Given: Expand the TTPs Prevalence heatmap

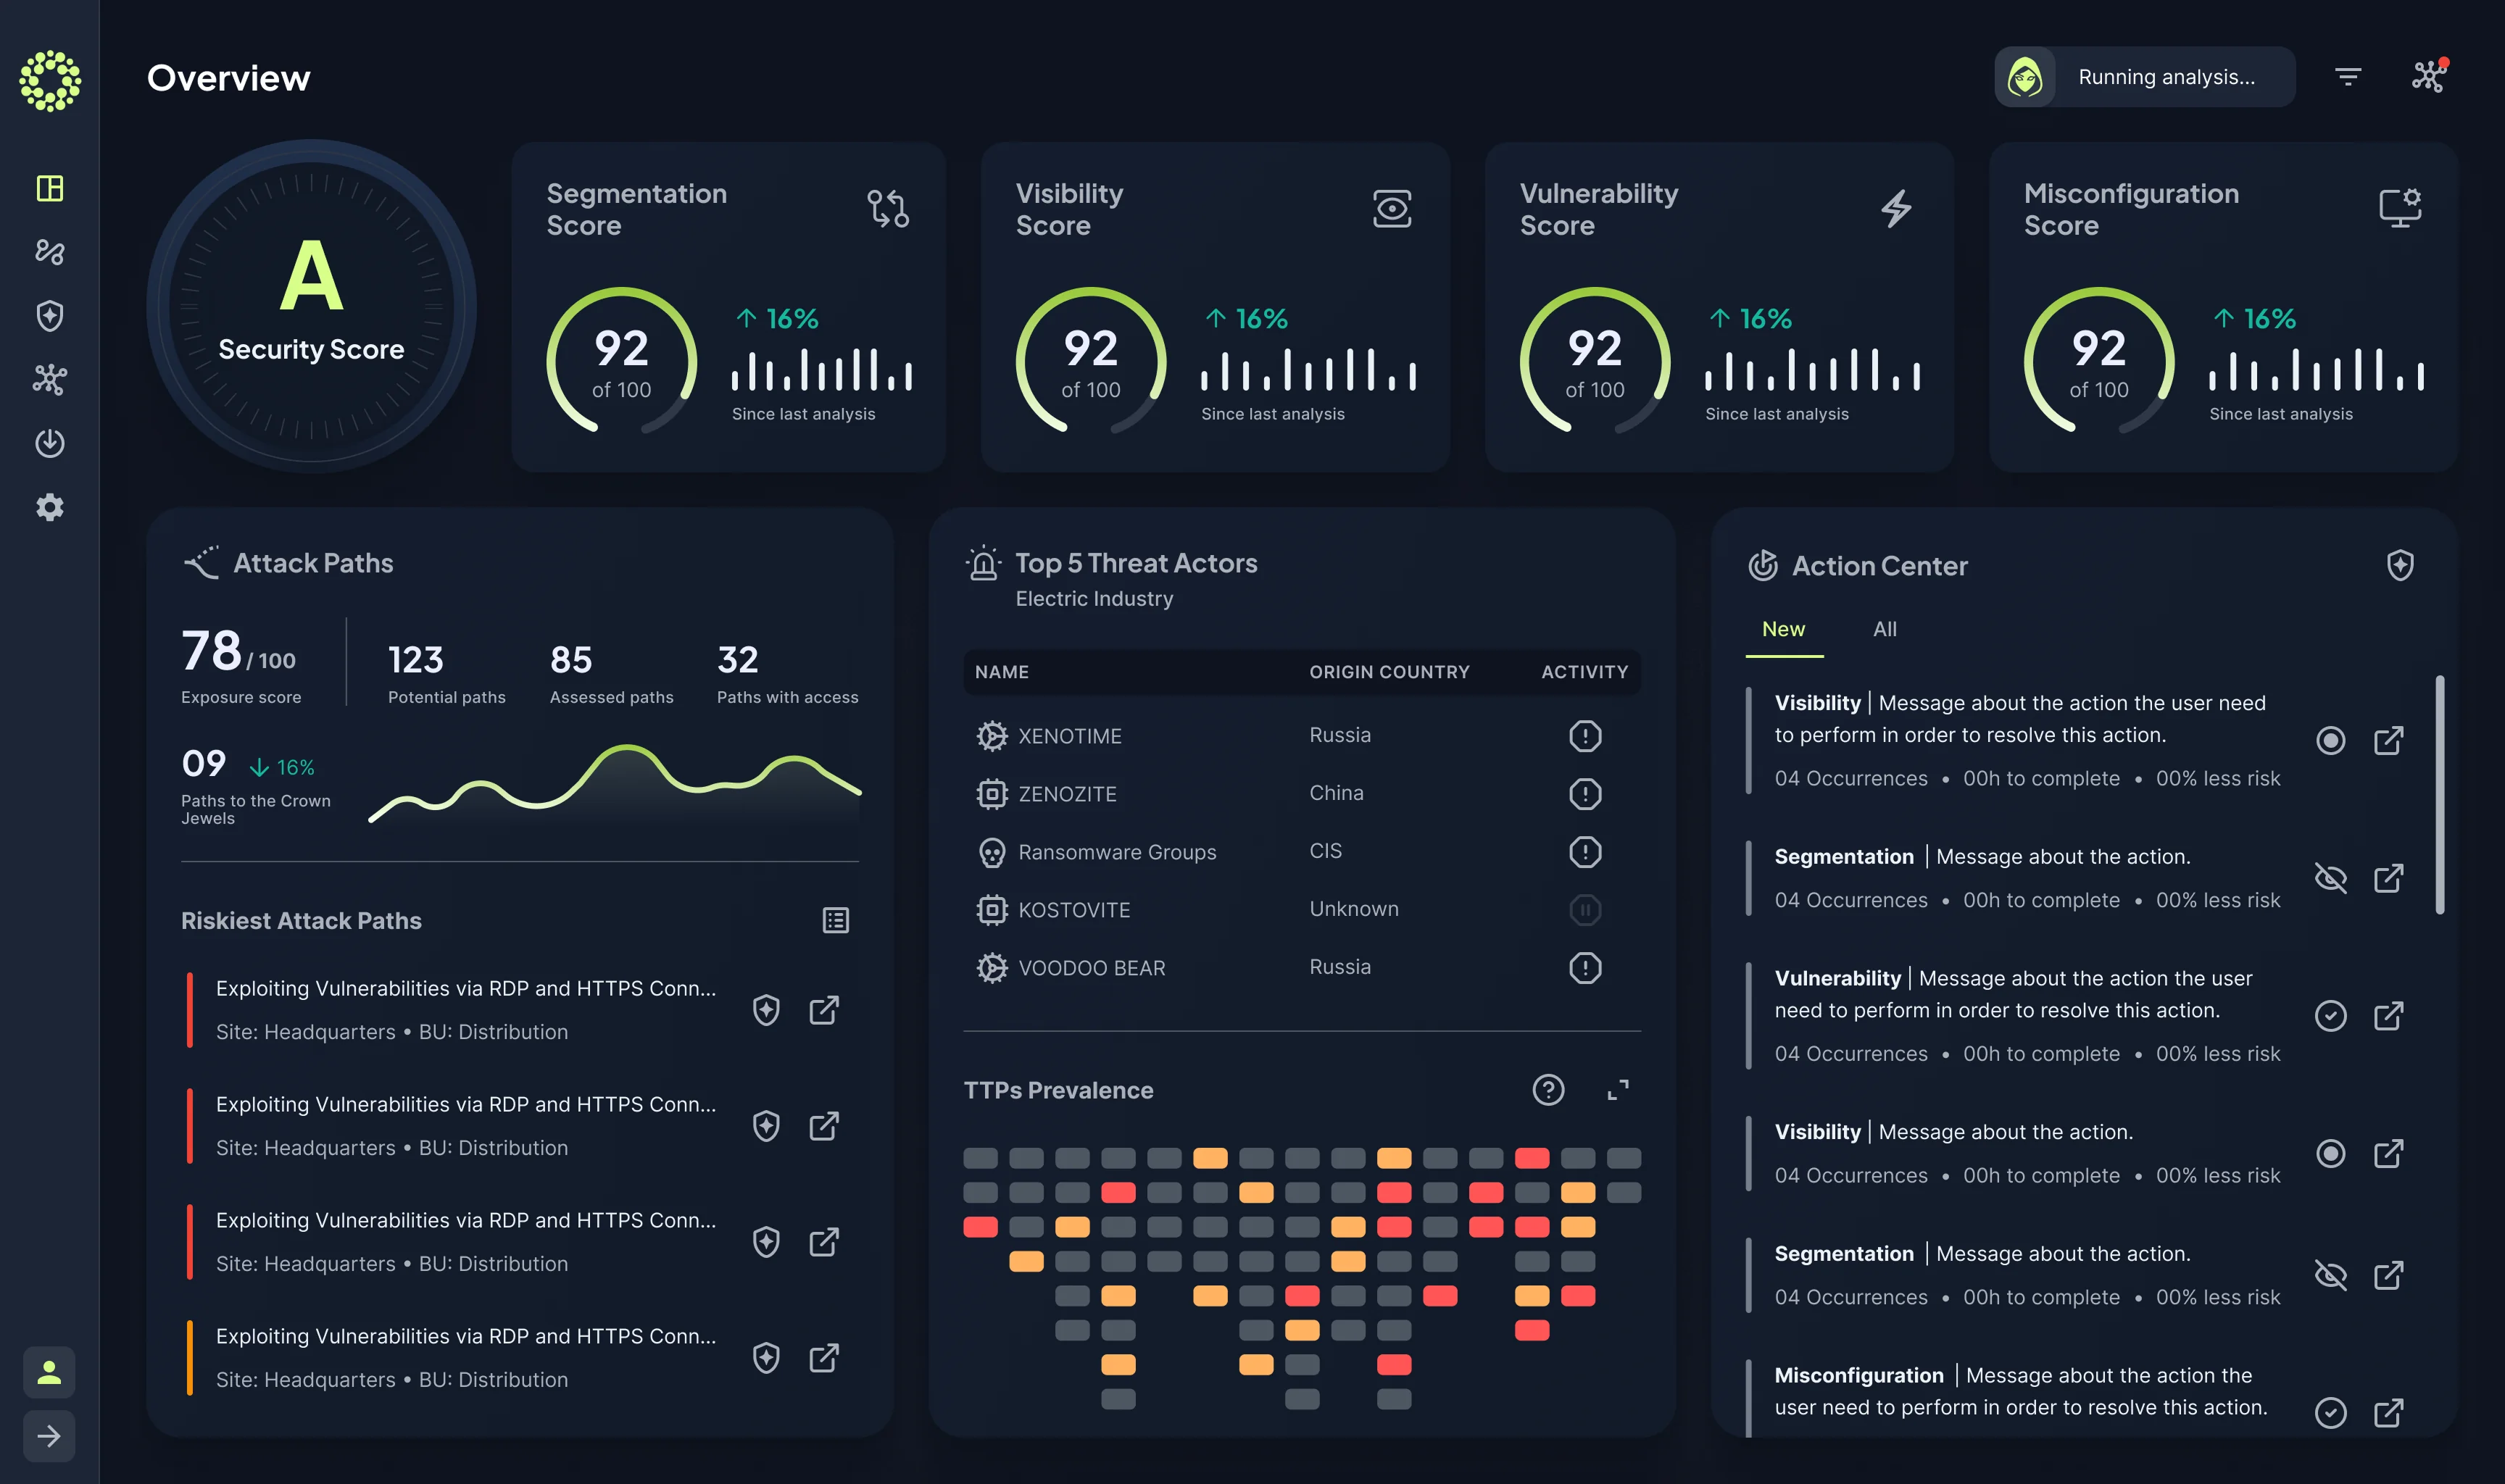Looking at the screenshot, I should point(1618,1090).
